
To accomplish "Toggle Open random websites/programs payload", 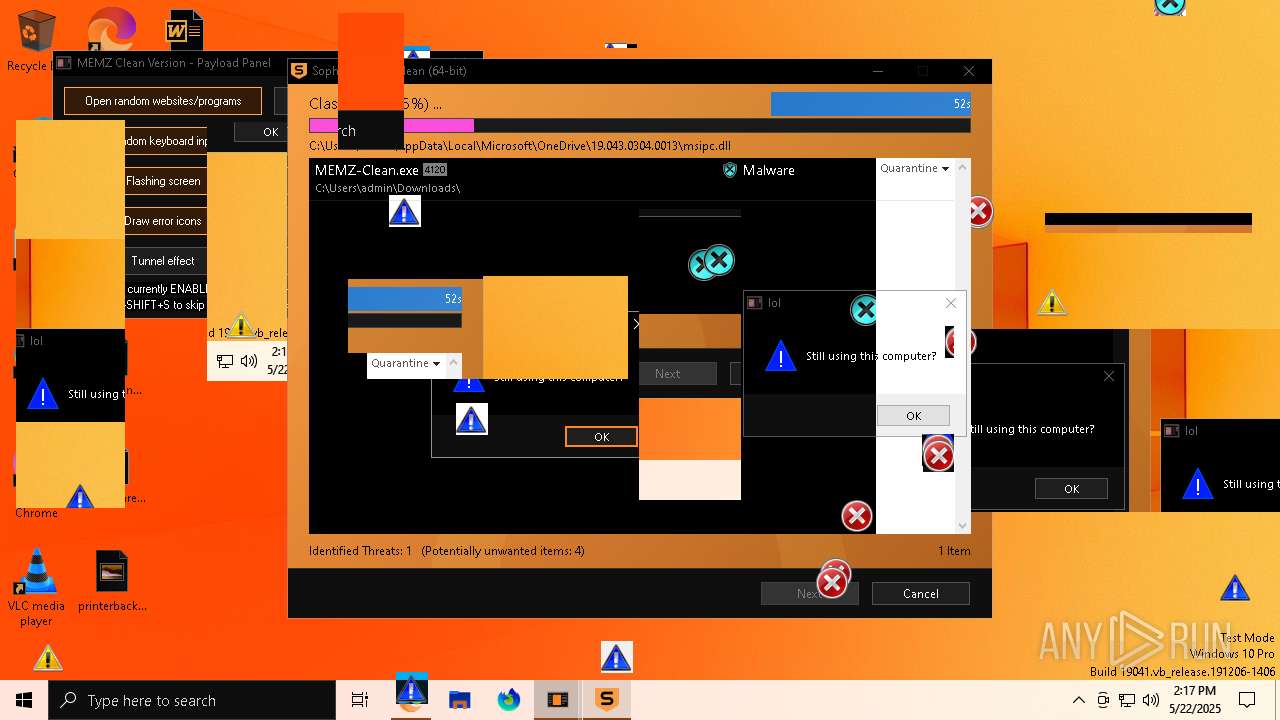I will [163, 101].
